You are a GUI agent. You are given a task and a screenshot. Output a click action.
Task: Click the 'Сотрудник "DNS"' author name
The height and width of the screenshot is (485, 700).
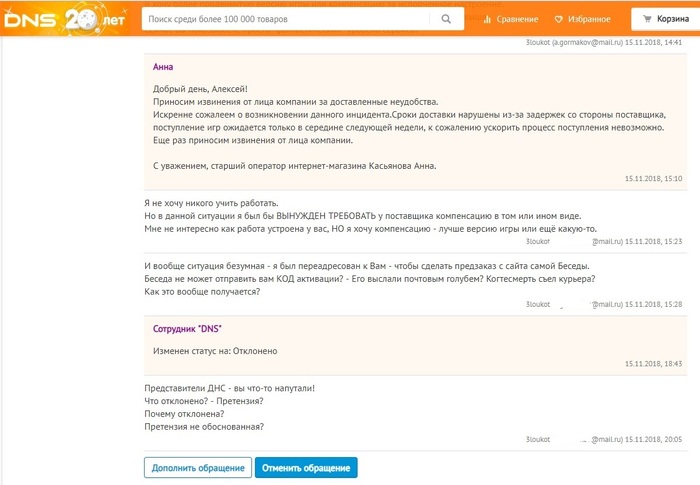coord(187,329)
